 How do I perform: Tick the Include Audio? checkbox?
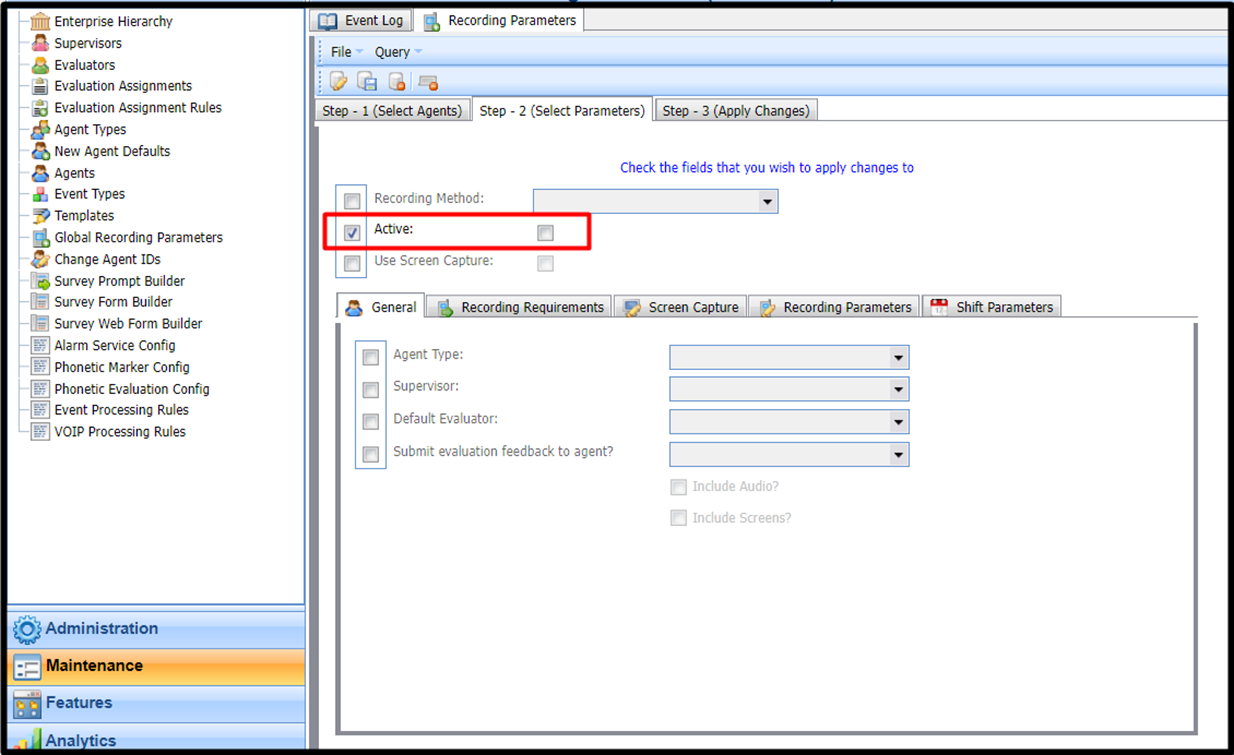coord(679,487)
